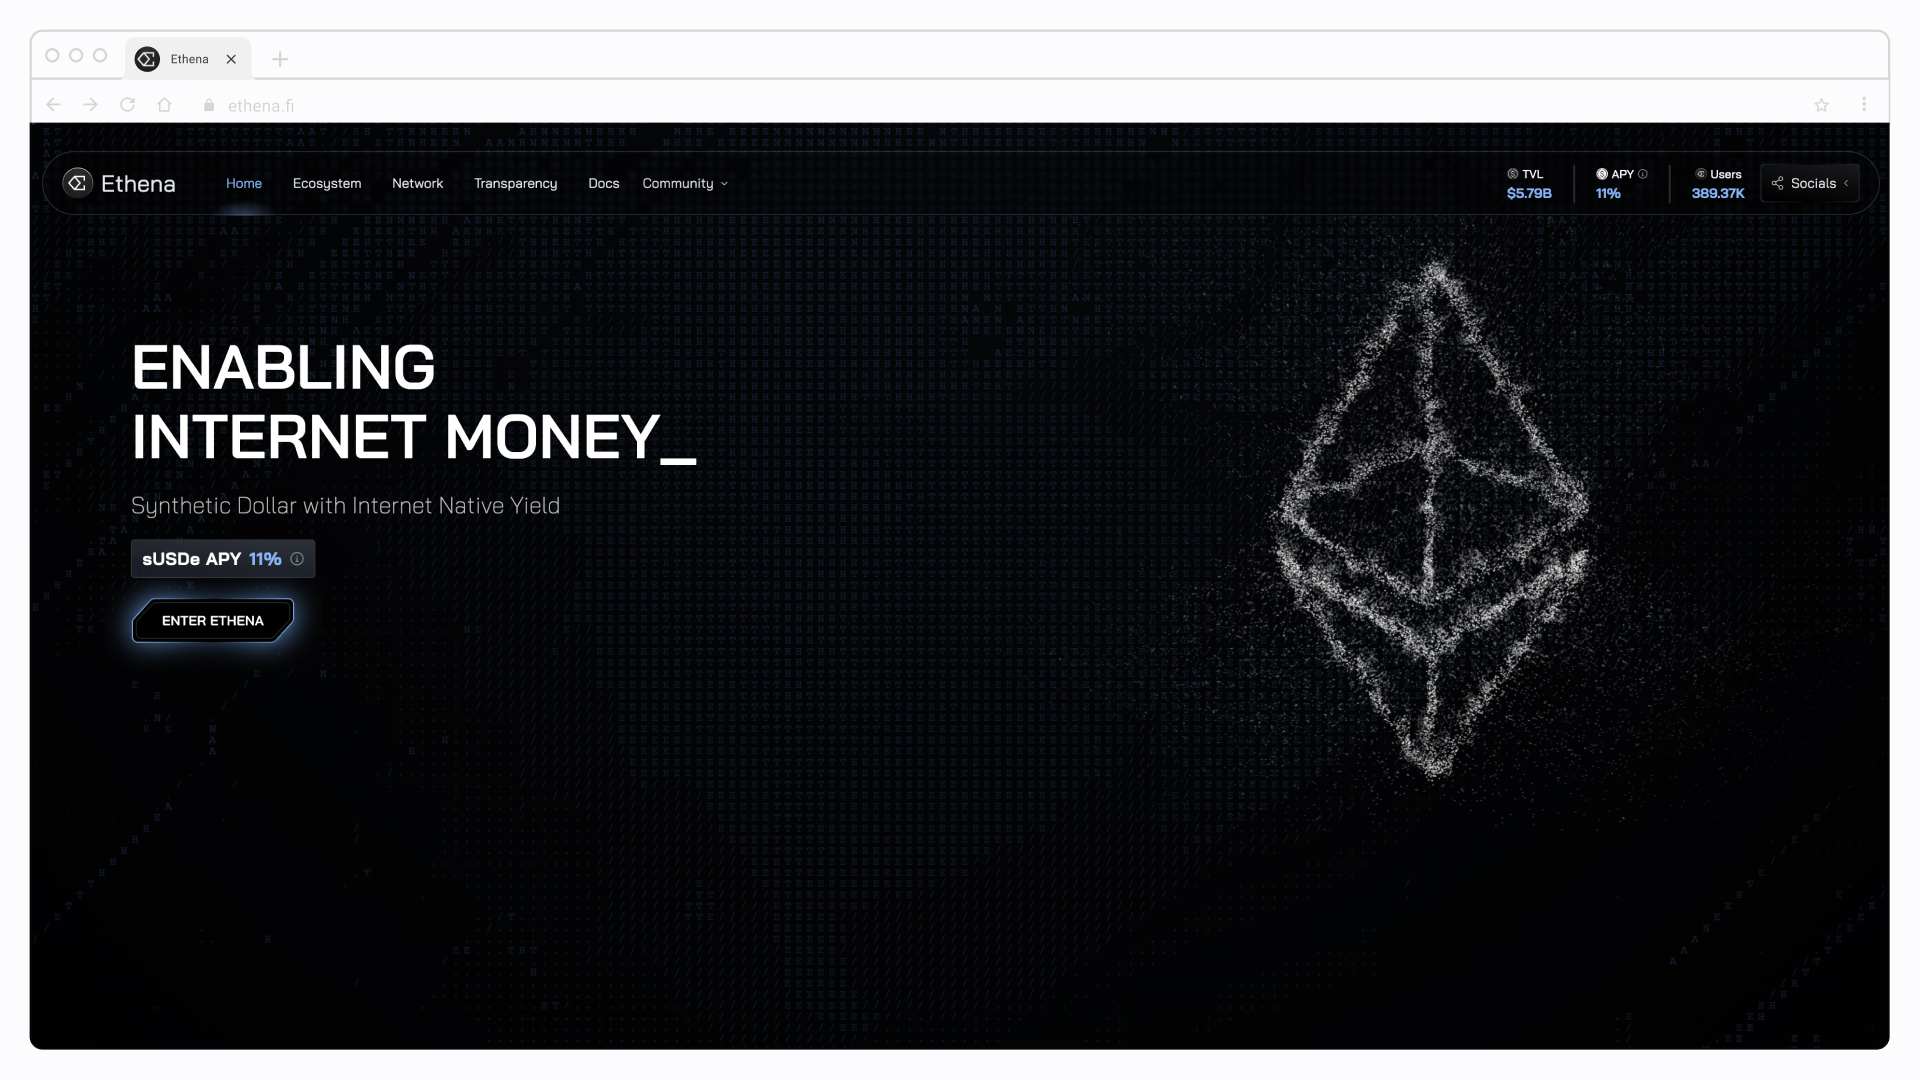Click the Socials share icon
The width and height of the screenshot is (1920, 1080).
pyautogui.click(x=1778, y=182)
